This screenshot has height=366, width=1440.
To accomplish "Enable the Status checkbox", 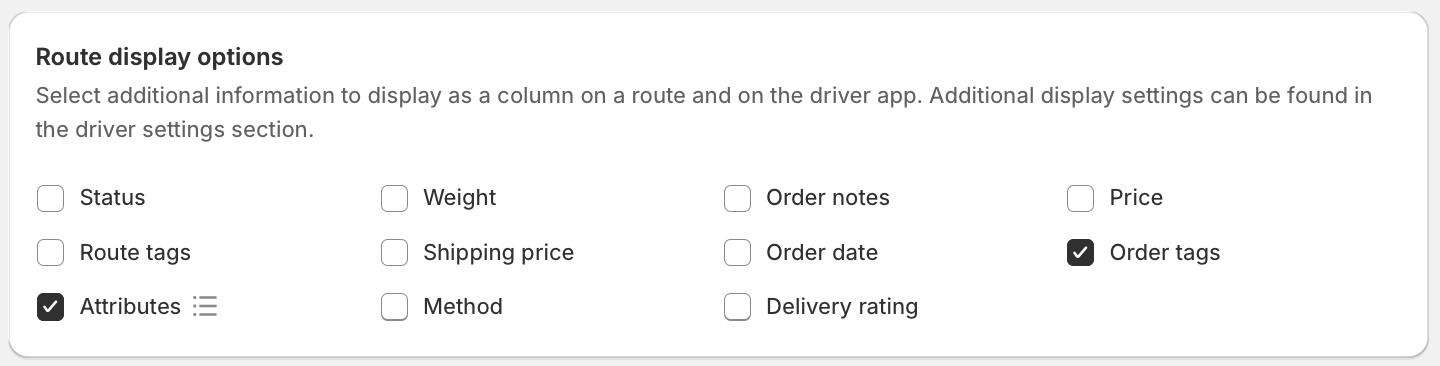I will (x=51, y=198).
